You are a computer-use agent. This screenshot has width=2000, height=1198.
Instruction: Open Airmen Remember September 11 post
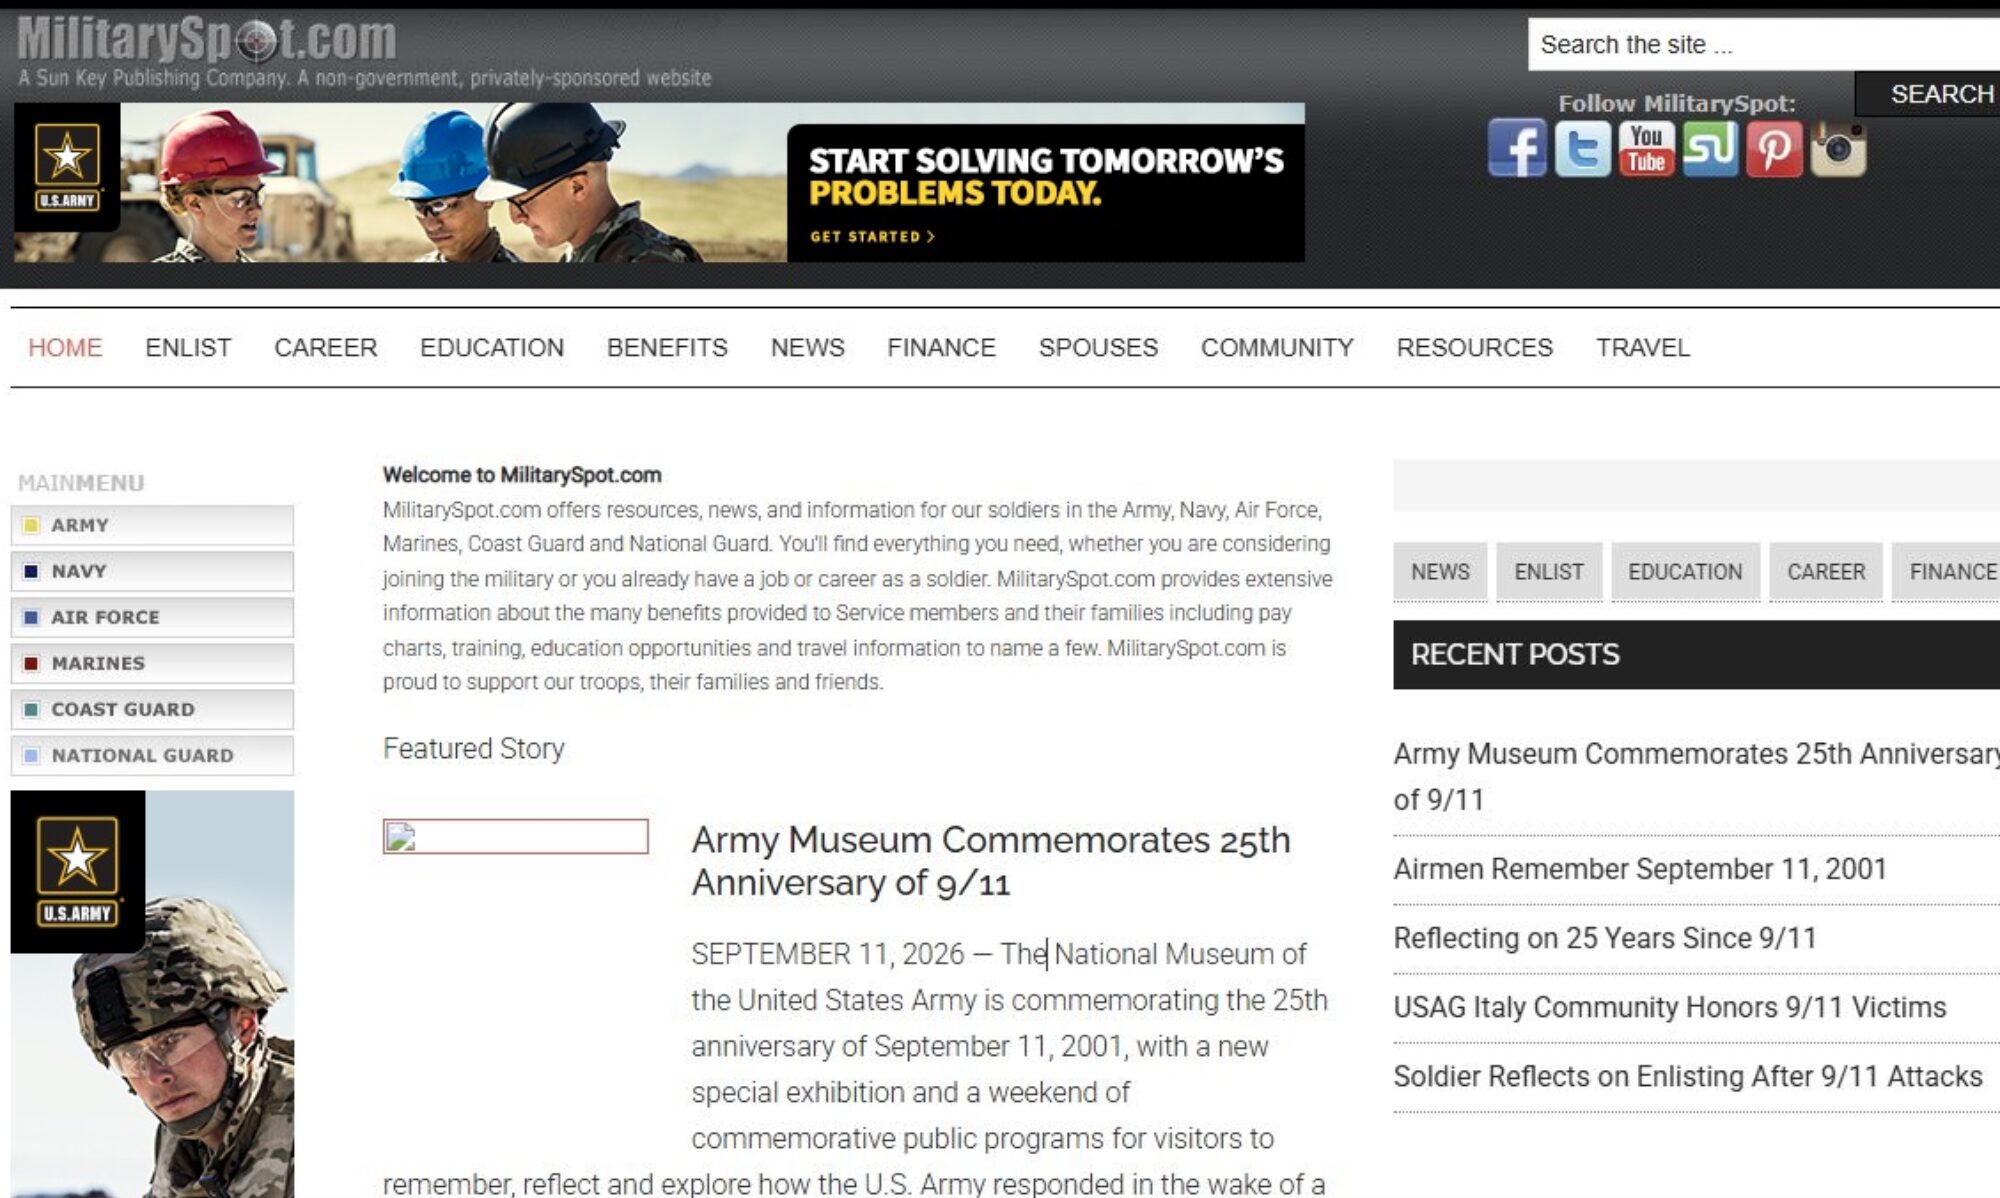click(x=1640, y=869)
